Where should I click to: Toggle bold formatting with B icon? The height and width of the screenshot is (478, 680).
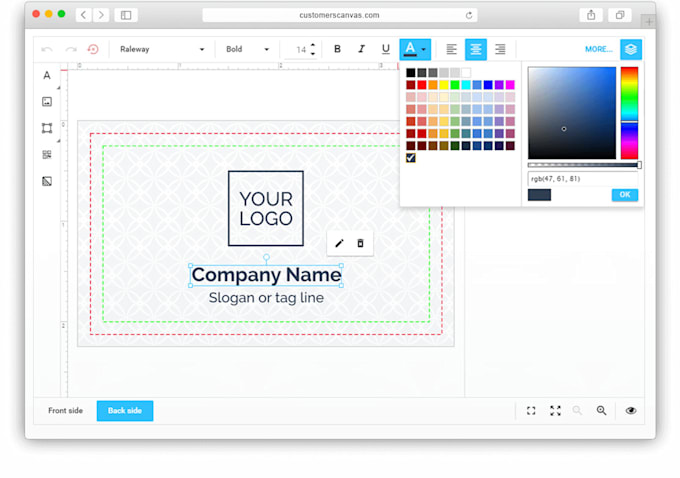[337, 49]
